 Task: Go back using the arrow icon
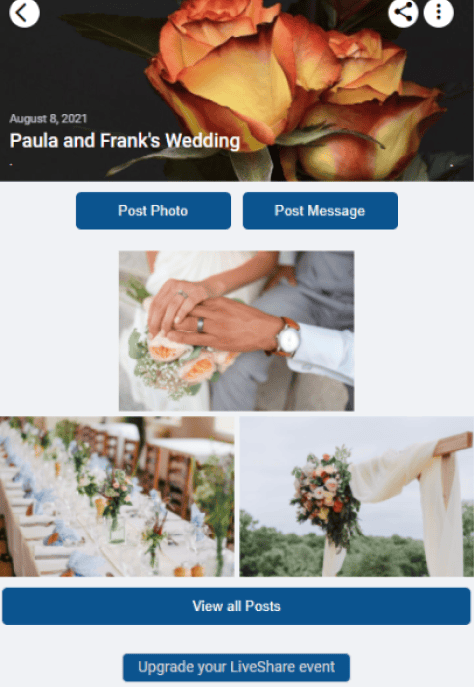[x=24, y=13]
